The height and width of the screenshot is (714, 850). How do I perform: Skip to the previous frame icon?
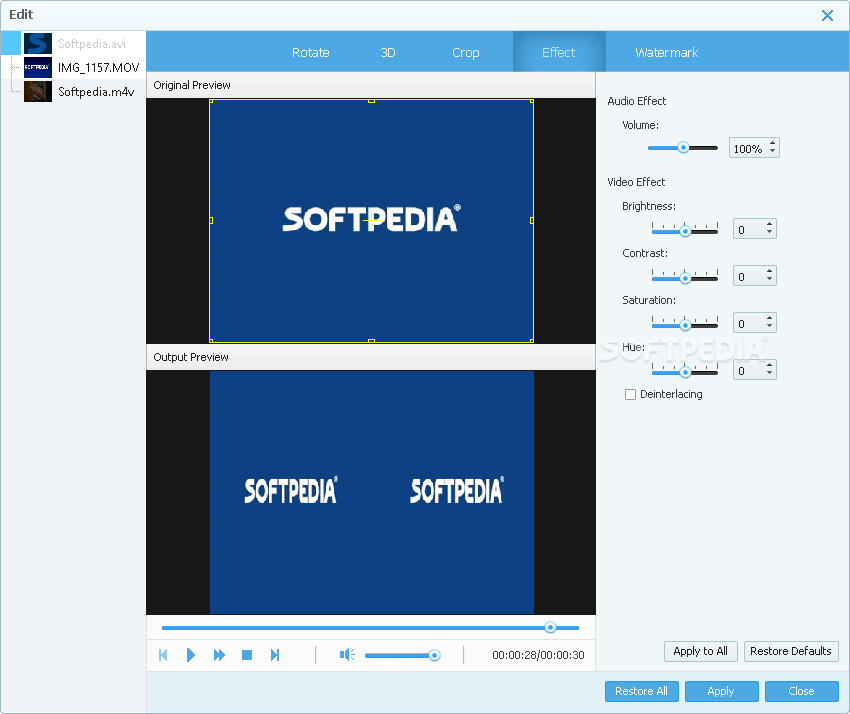pos(163,655)
